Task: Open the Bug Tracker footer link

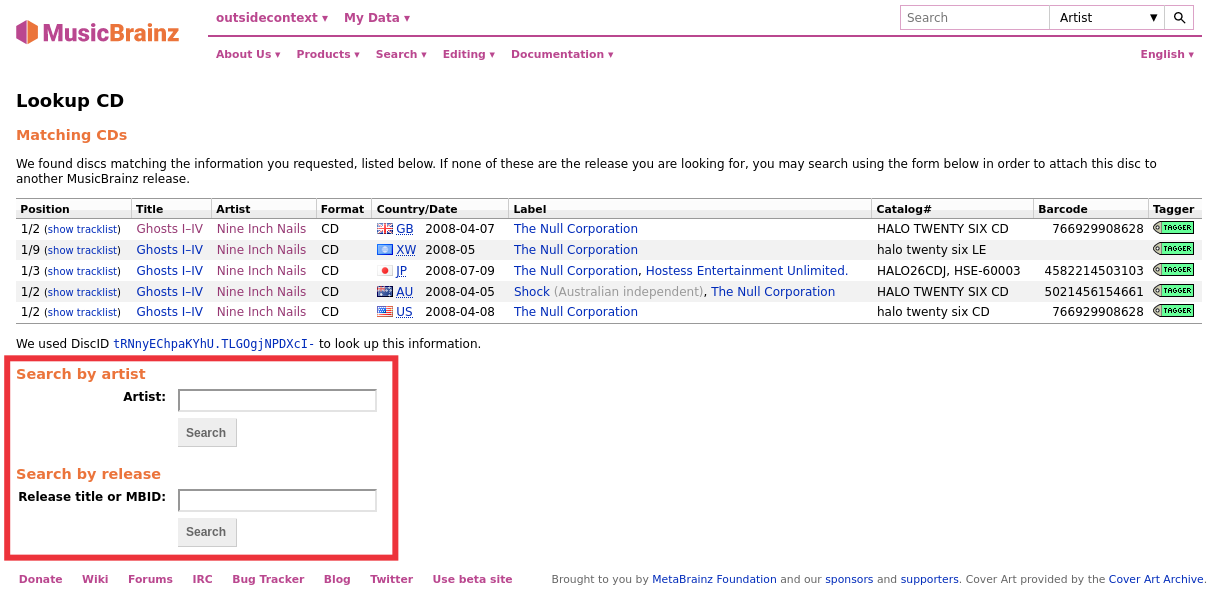Action: coord(268,579)
